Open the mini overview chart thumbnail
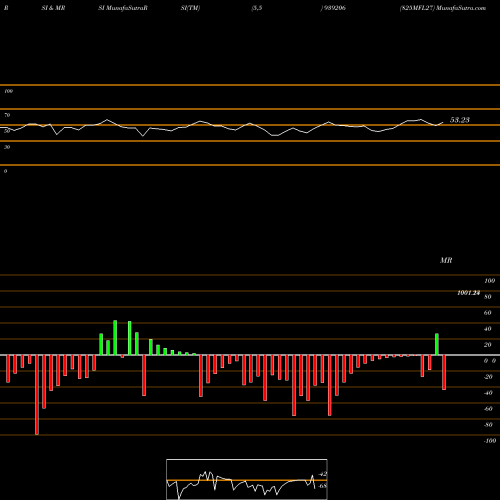This screenshot has height=500, width=500. tap(247, 479)
